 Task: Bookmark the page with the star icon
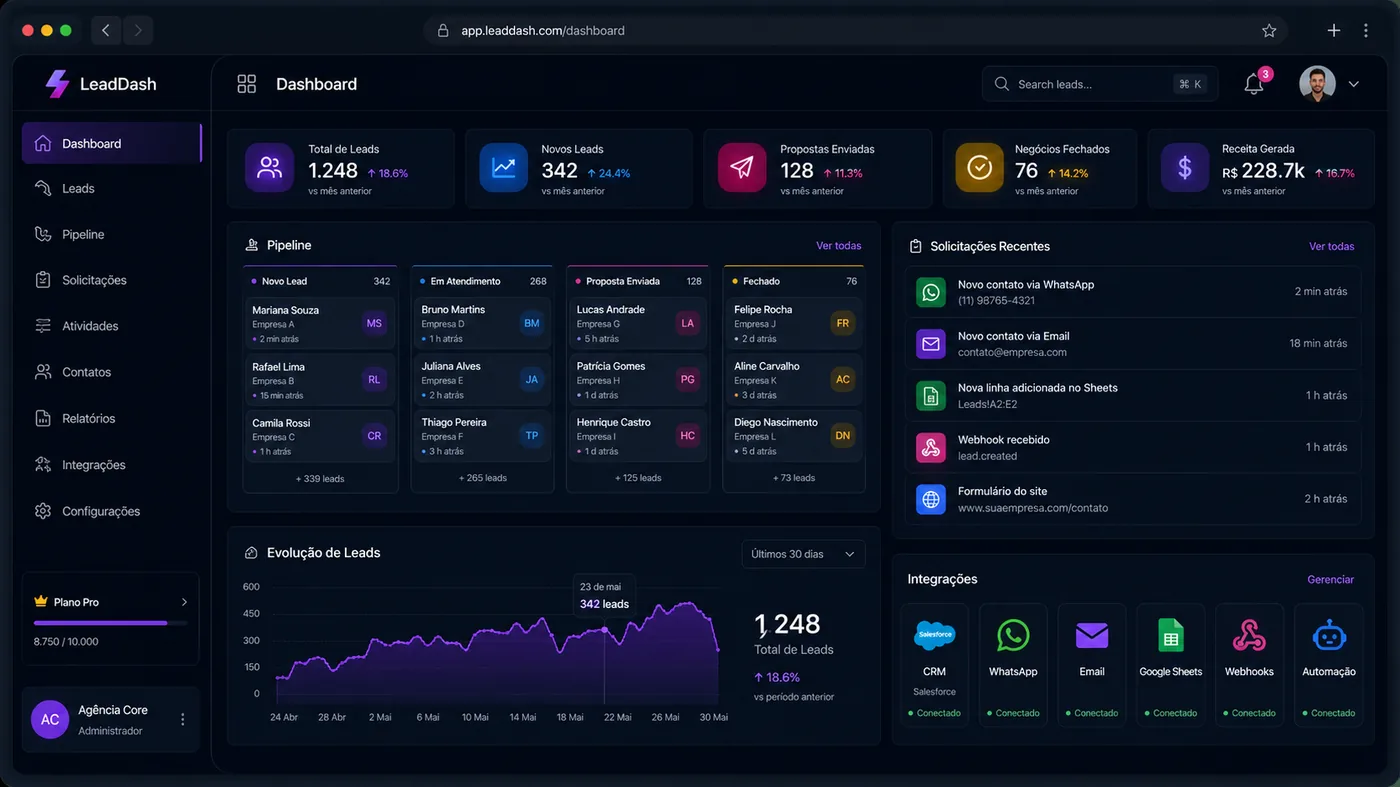pos(1269,31)
